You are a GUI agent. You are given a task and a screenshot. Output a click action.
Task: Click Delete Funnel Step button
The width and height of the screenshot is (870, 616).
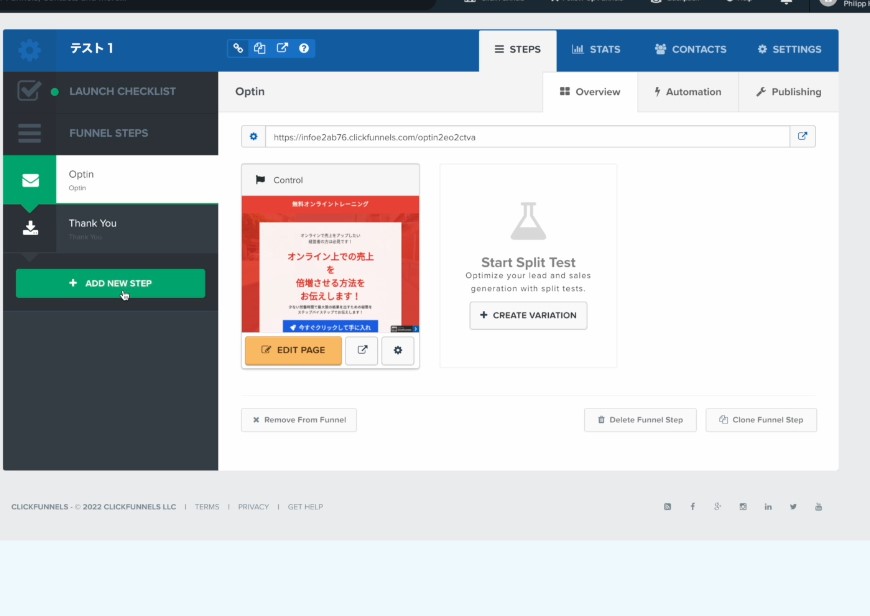[640, 420]
